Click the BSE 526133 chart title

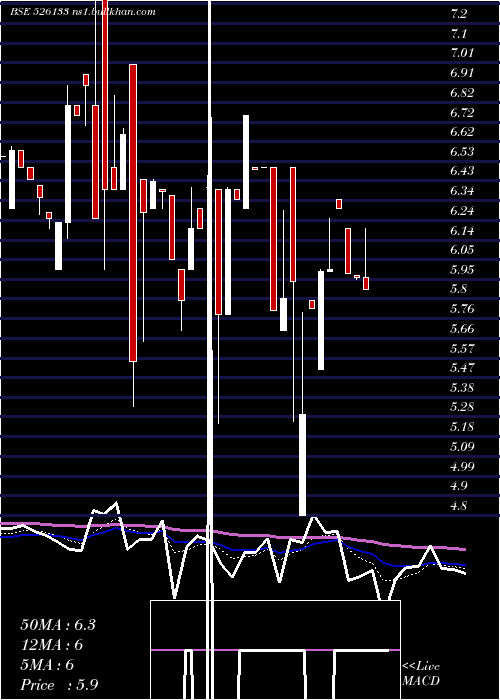[x=83, y=11]
